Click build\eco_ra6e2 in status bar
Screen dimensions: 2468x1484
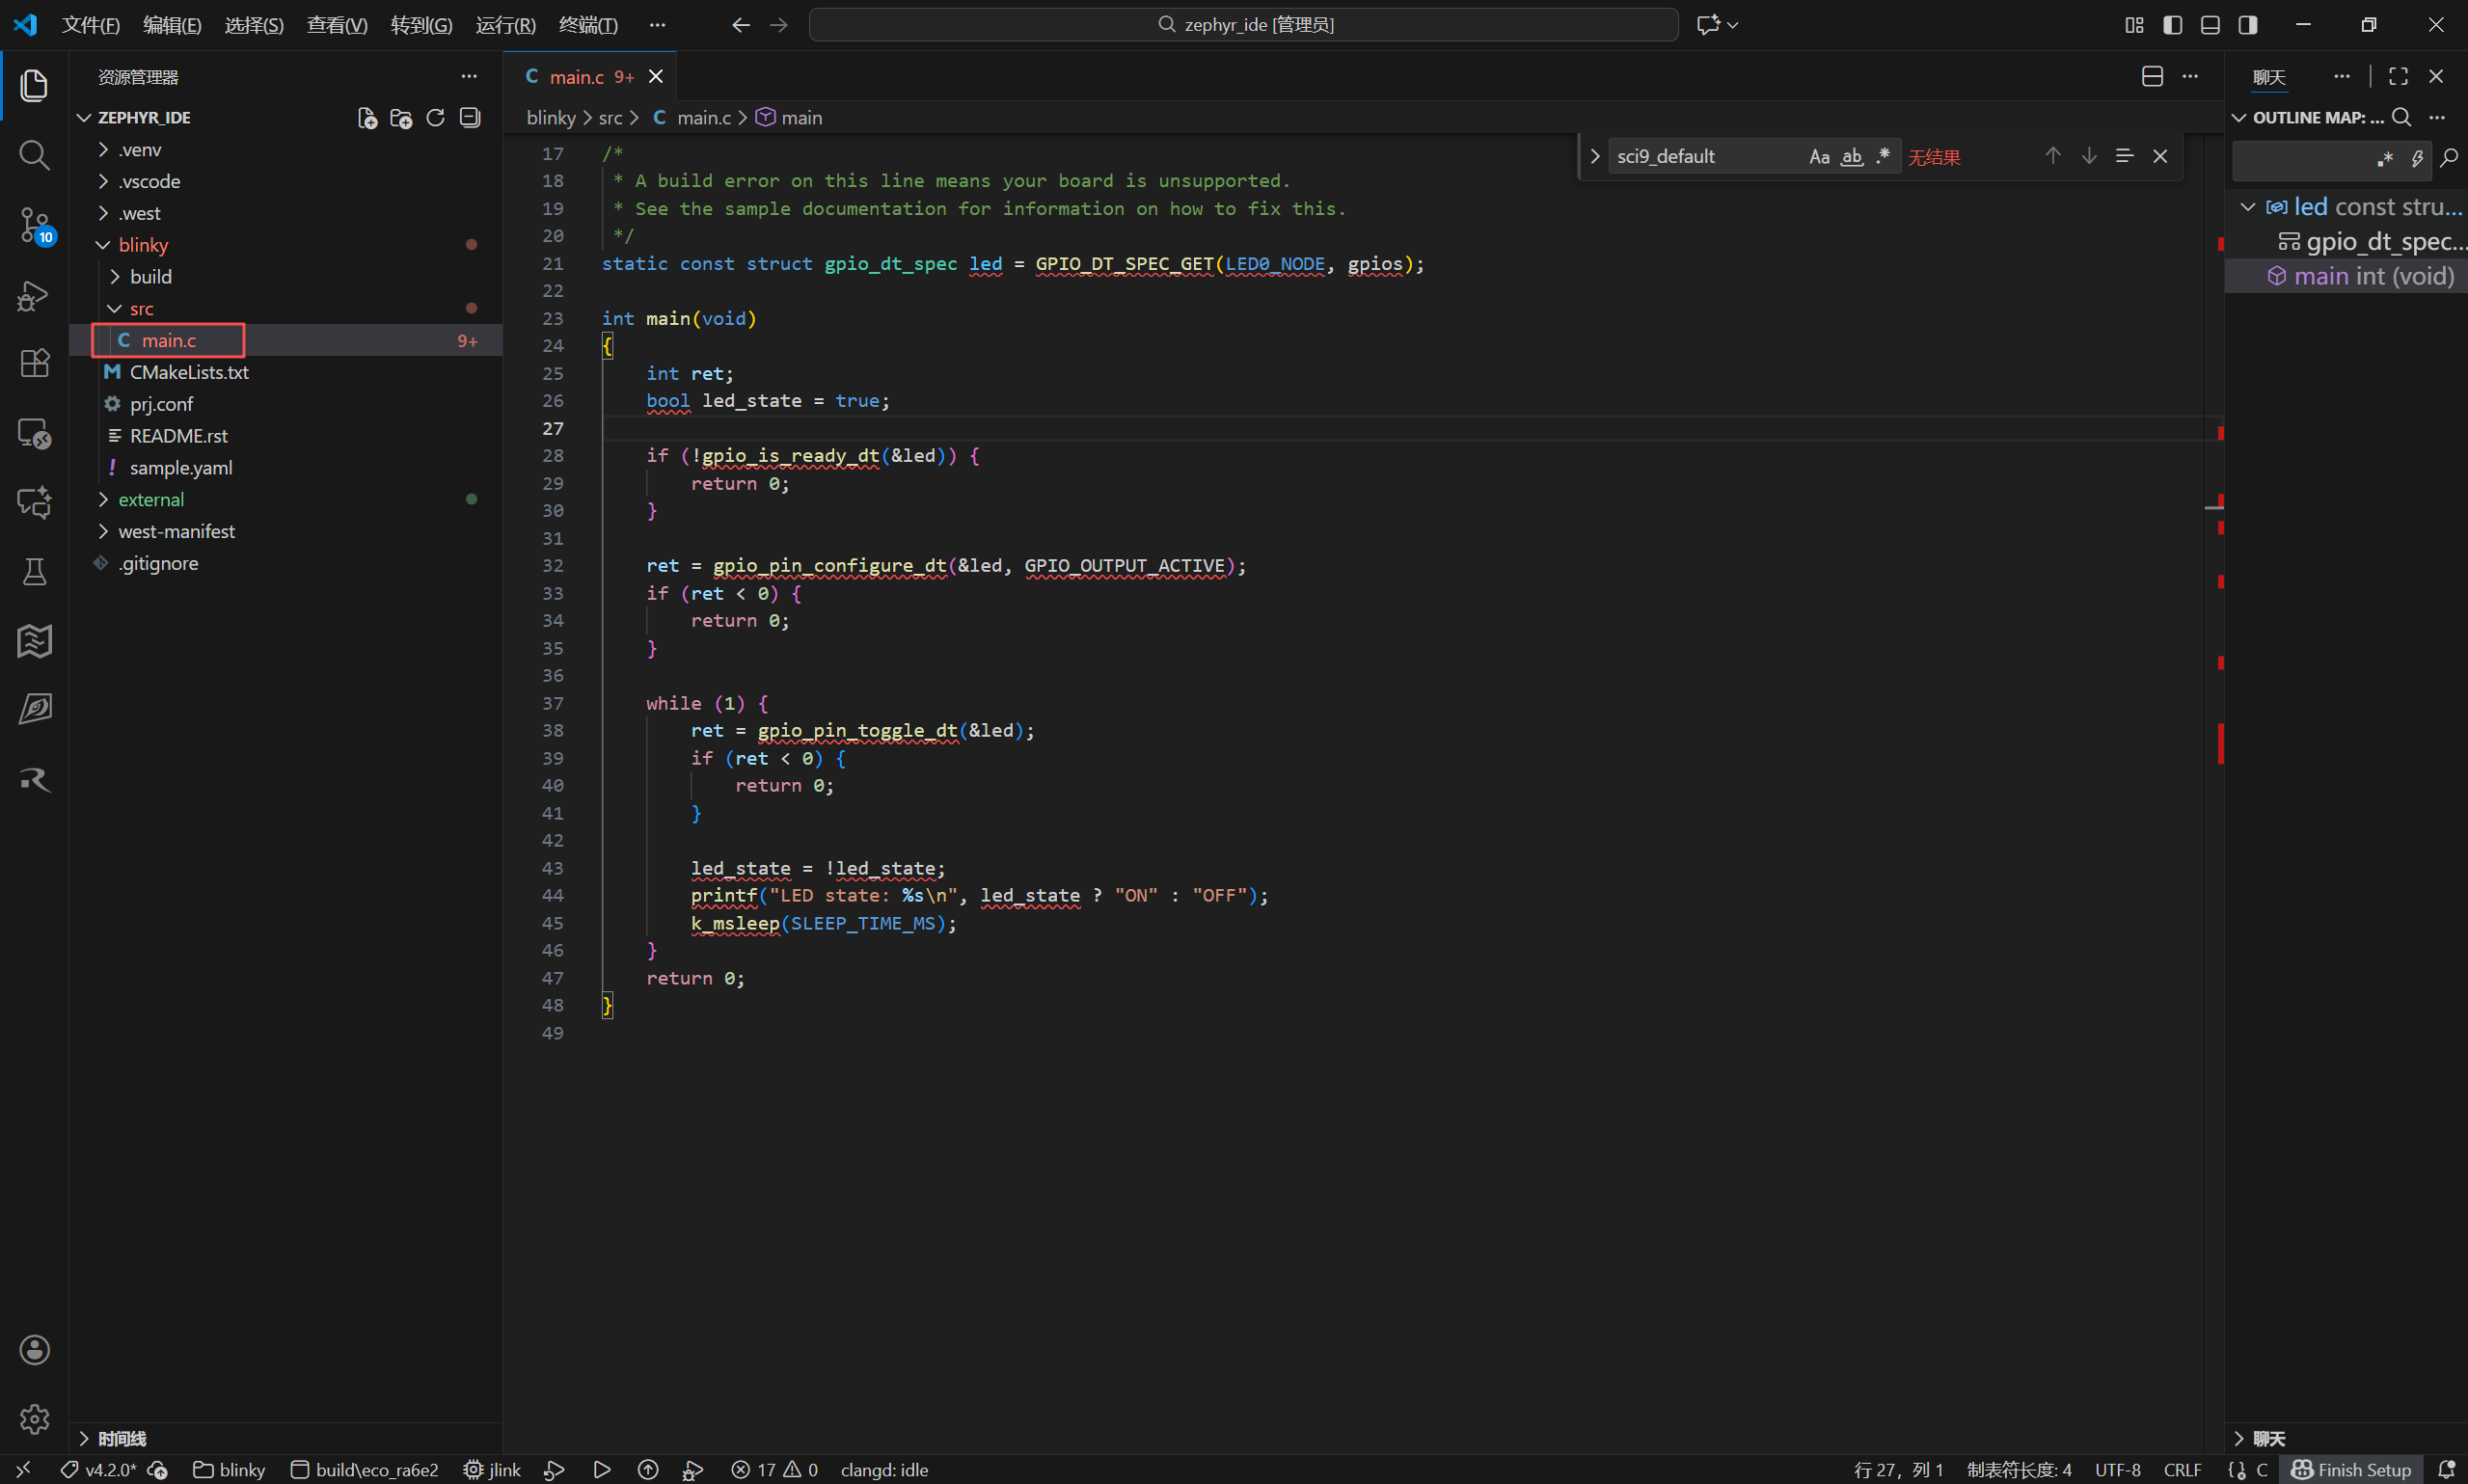pos(364,1470)
